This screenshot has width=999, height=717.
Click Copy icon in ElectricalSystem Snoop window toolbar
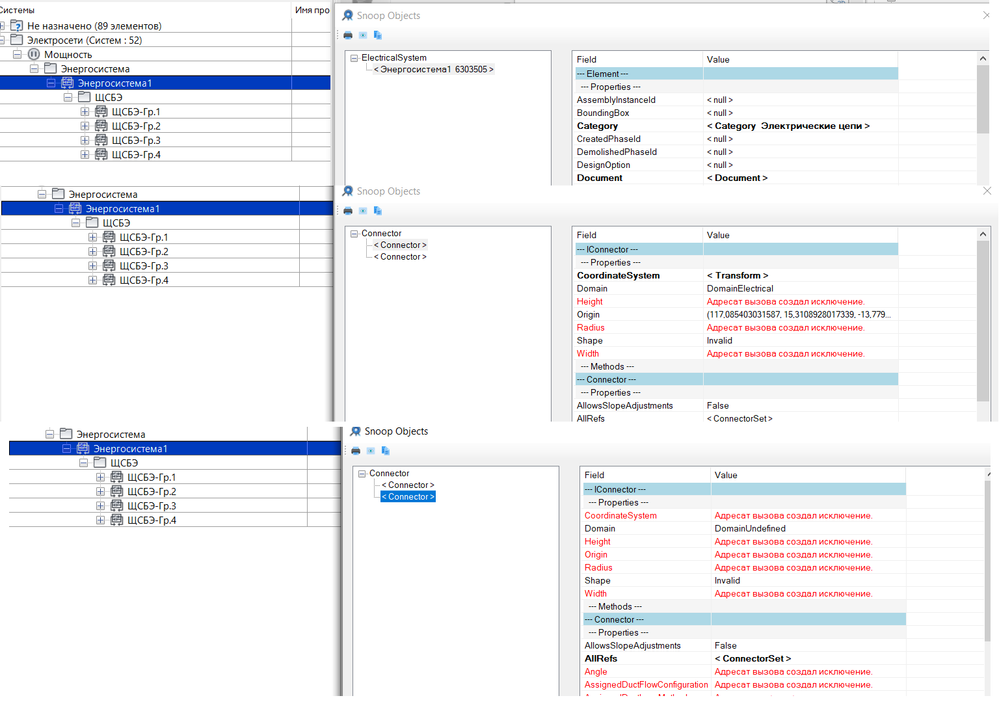pos(377,35)
